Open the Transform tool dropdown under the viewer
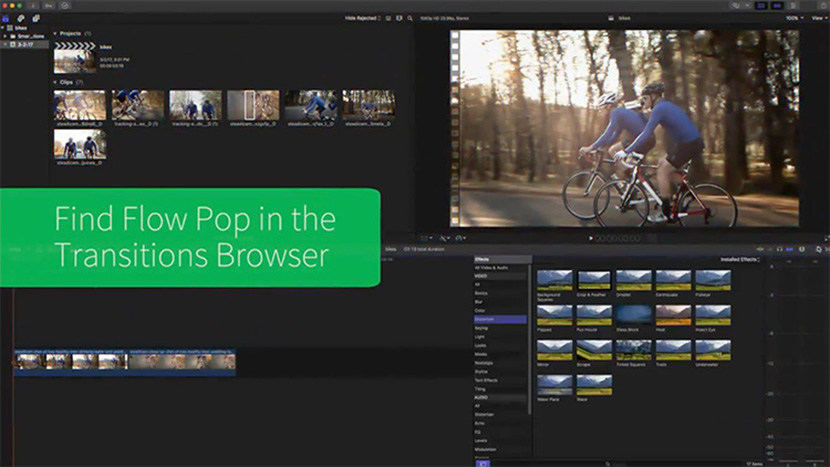This screenshot has height=467, width=830. (427, 238)
